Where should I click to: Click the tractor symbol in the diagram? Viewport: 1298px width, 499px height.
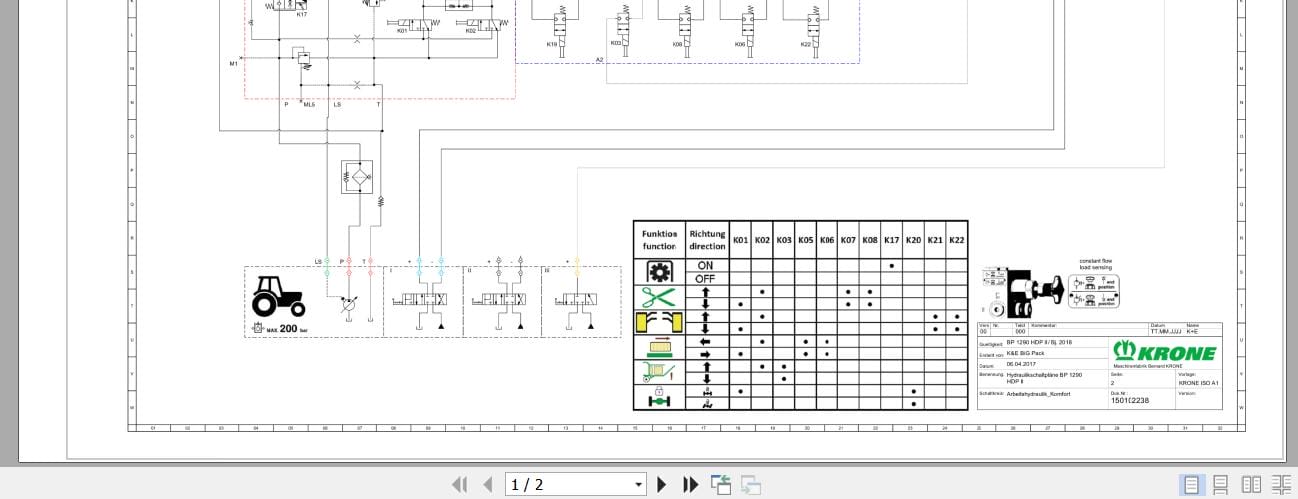point(278,296)
